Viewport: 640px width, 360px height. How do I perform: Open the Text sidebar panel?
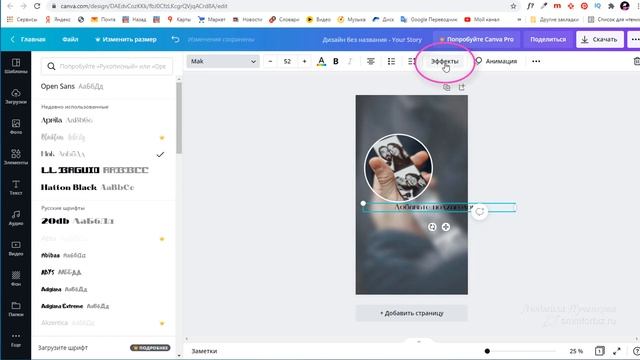(16, 187)
